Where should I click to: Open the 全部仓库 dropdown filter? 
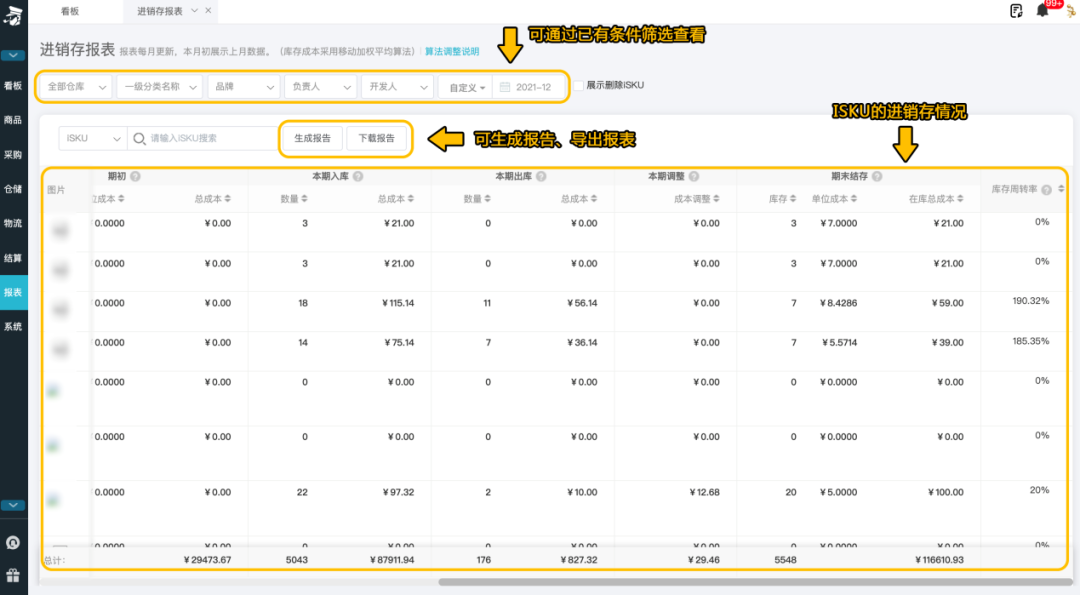point(75,86)
